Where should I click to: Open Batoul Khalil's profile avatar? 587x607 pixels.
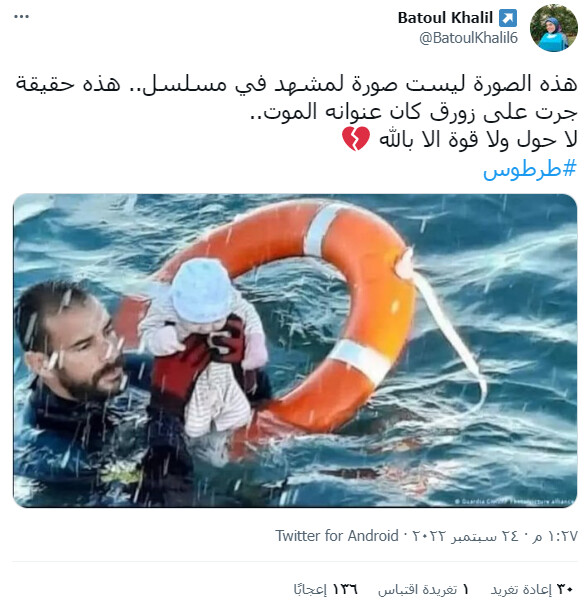[554, 28]
